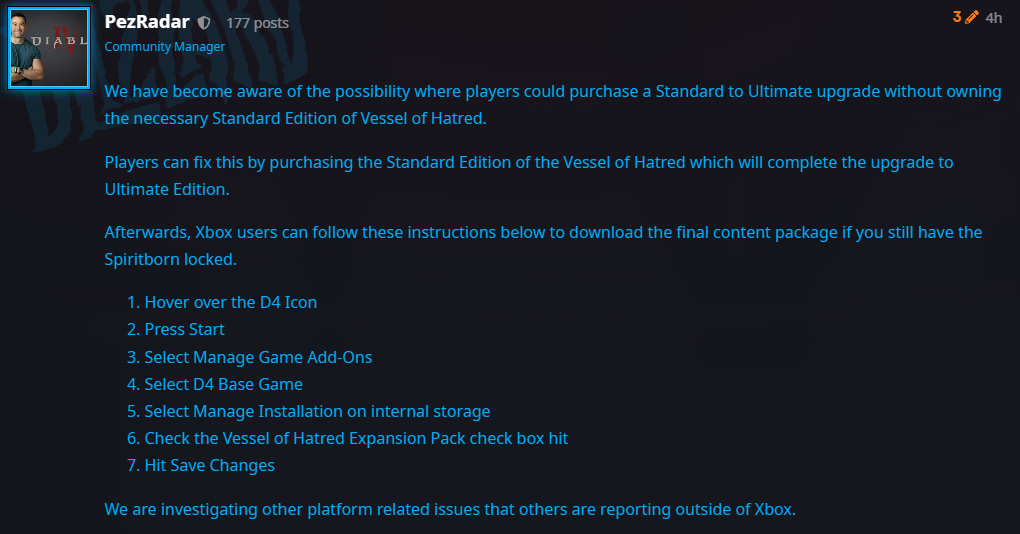The image size is (1020, 534).
Task: Open the PezRadar username profile link
Action: (x=147, y=22)
